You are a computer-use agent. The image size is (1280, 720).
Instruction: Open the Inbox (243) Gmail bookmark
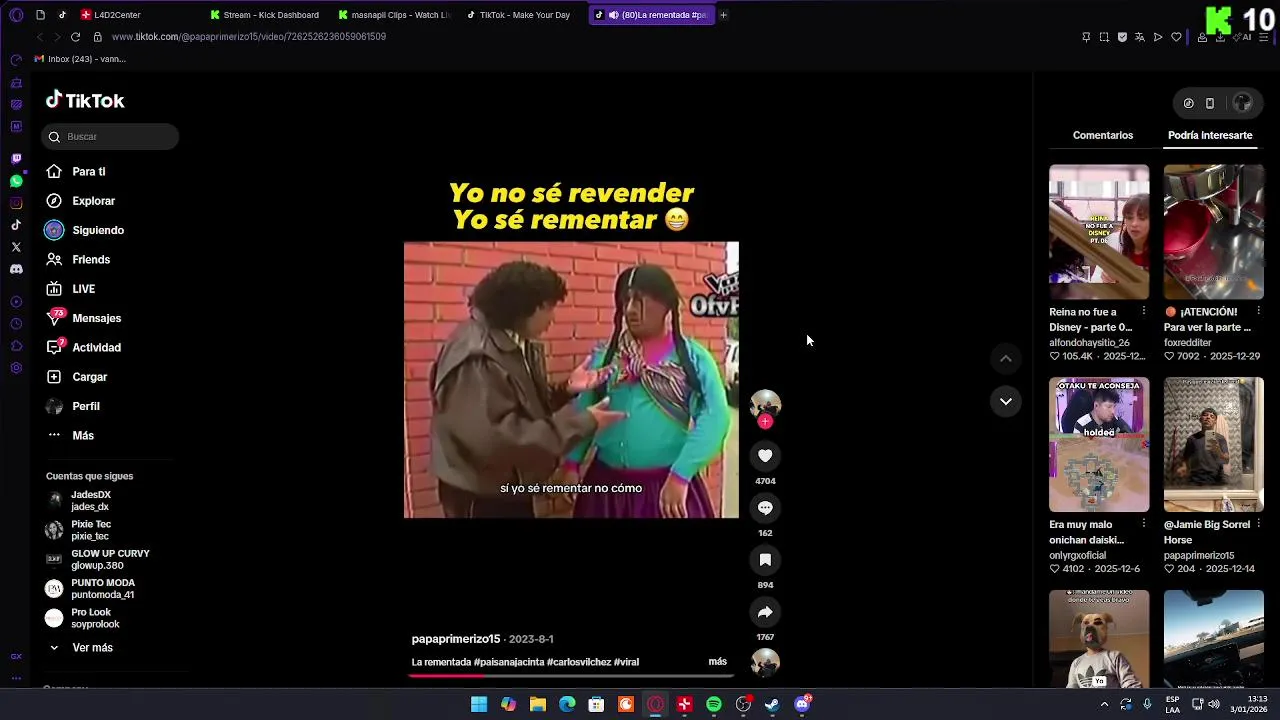[x=80, y=59]
